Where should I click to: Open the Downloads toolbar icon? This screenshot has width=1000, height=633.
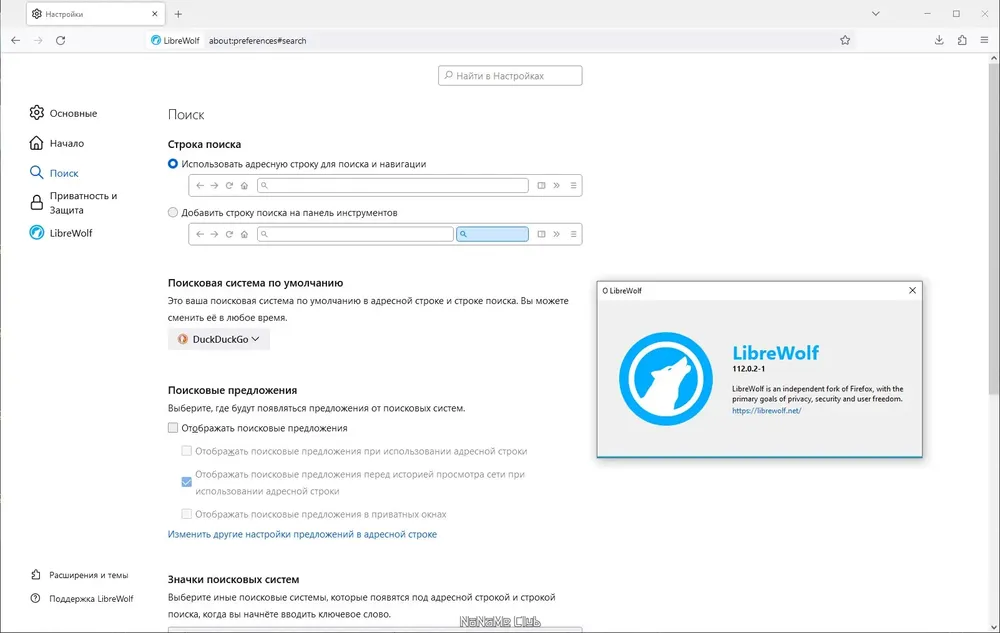point(939,40)
